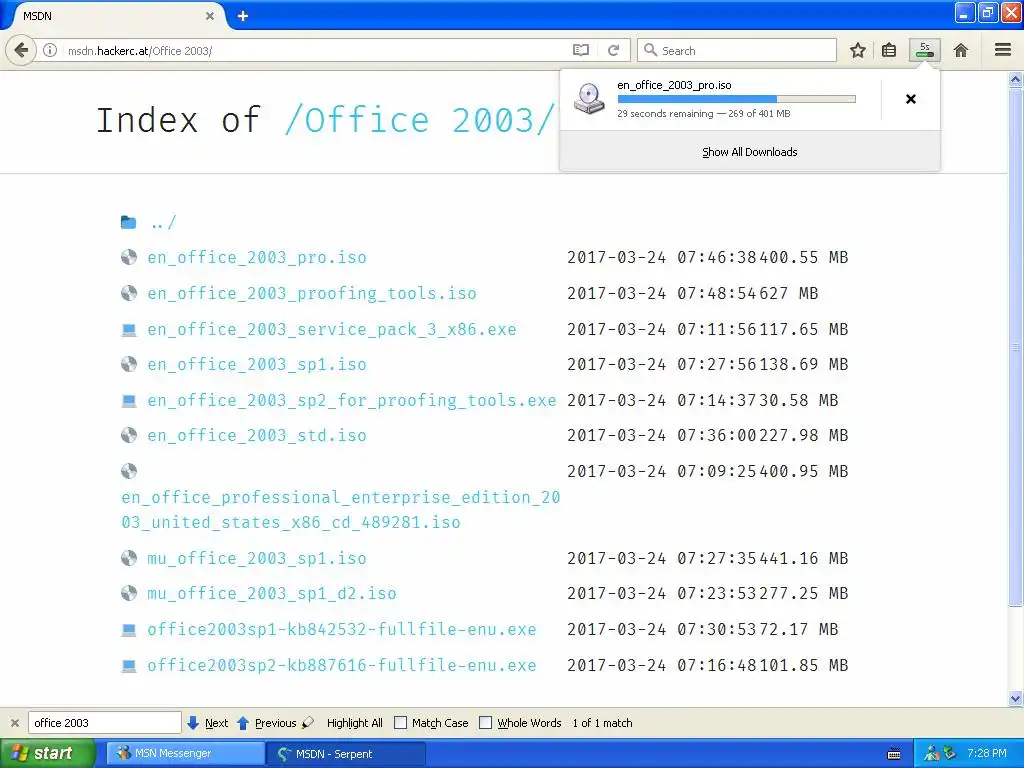Download en_office_2003_sp1.iso
Viewport: 1024px width, 768px height.
click(257, 364)
